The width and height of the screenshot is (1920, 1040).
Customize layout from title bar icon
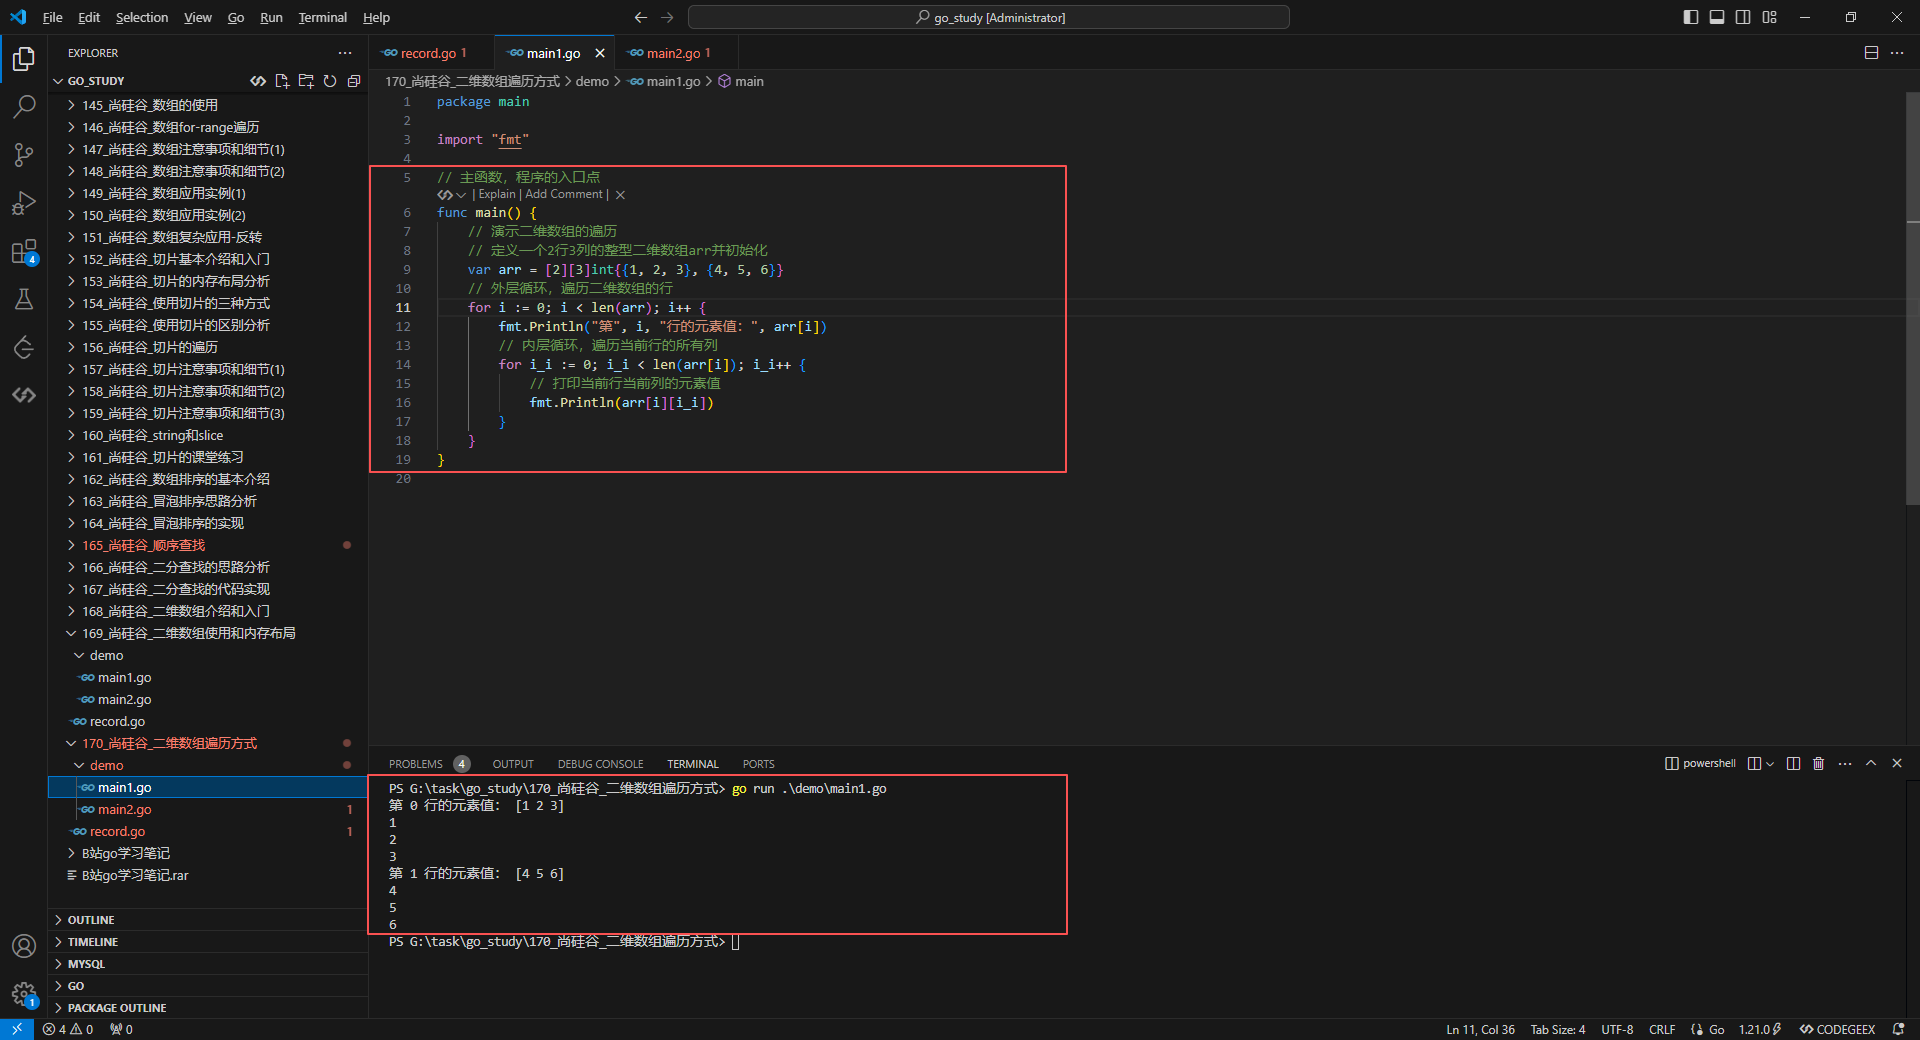click(1769, 17)
